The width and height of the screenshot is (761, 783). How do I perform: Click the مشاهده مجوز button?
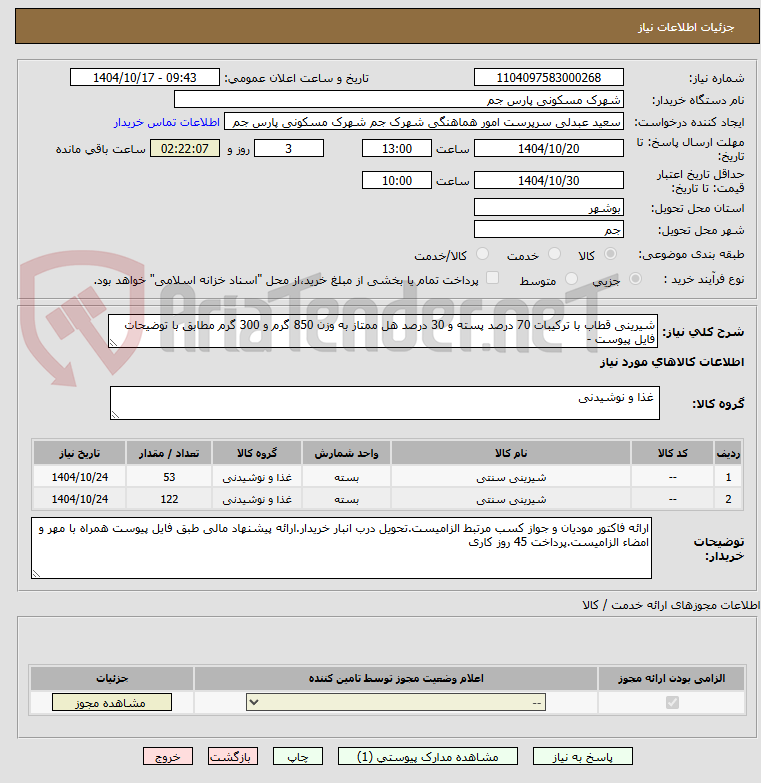click(111, 703)
